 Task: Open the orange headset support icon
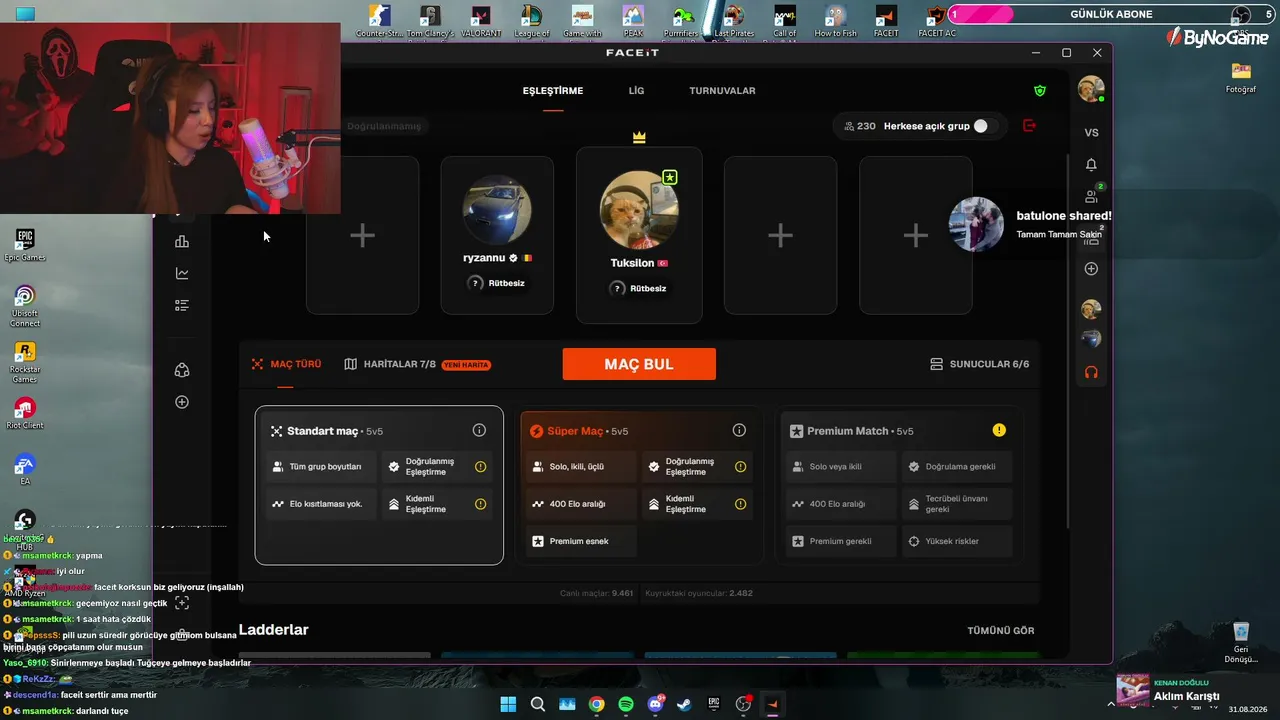tap(1091, 372)
